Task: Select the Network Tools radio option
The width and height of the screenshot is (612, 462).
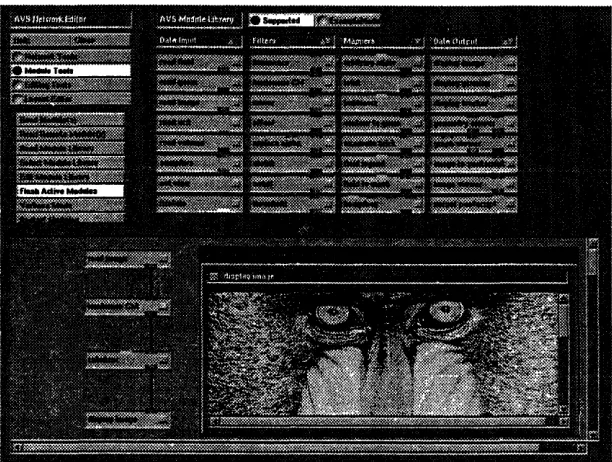Action: click(x=71, y=57)
